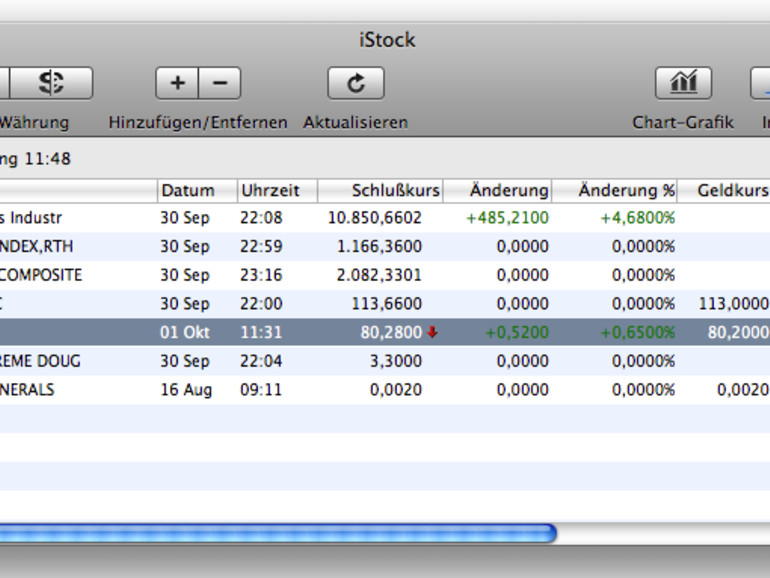Click the currency dollar icon button
This screenshot has height=578, width=770.
tap(51, 83)
